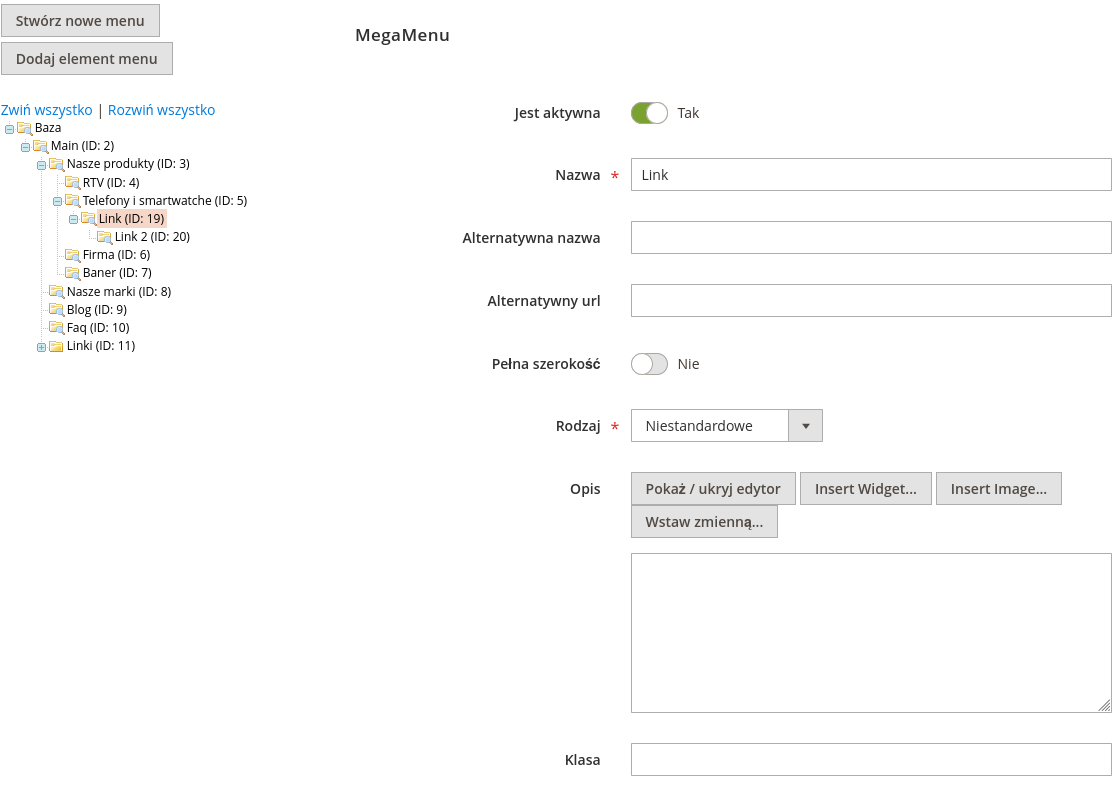Click the folder icon beside Blog
This screenshot has width=1115, height=785.
[57, 309]
